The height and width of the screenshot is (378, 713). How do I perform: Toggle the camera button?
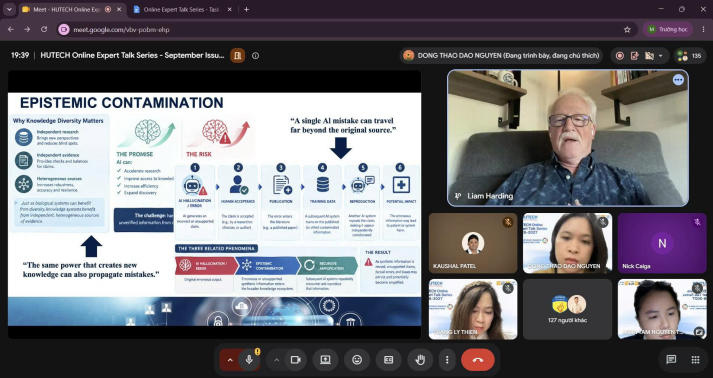pyautogui.click(x=296, y=360)
